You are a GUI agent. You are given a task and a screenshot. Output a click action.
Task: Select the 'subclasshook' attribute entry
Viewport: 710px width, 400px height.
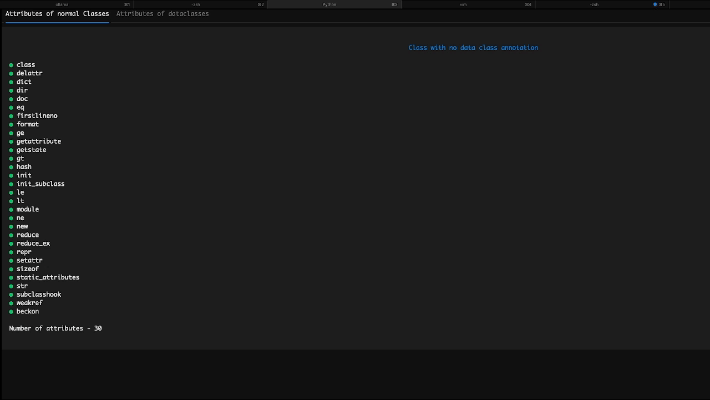click(38, 294)
